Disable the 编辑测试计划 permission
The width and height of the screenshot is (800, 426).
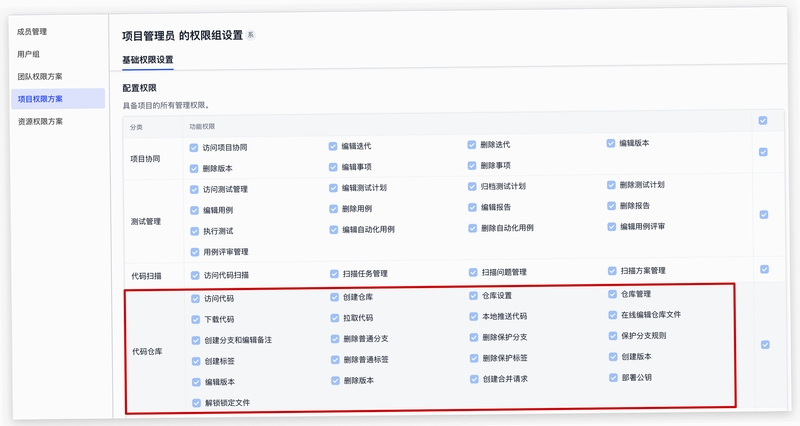(333, 188)
